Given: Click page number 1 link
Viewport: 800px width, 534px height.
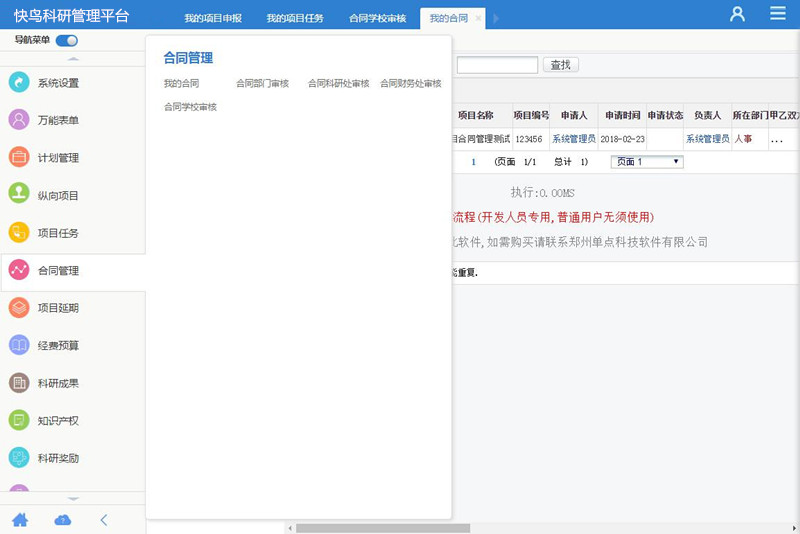Looking at the screenshot, I should pyautogui.click(x=473, y=162).
